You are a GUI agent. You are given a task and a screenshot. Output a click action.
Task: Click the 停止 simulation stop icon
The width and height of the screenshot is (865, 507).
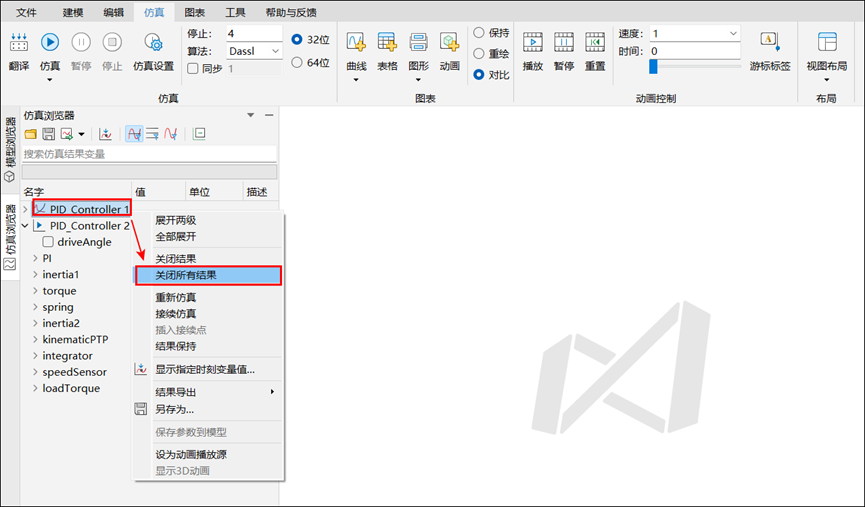point(112,42)
